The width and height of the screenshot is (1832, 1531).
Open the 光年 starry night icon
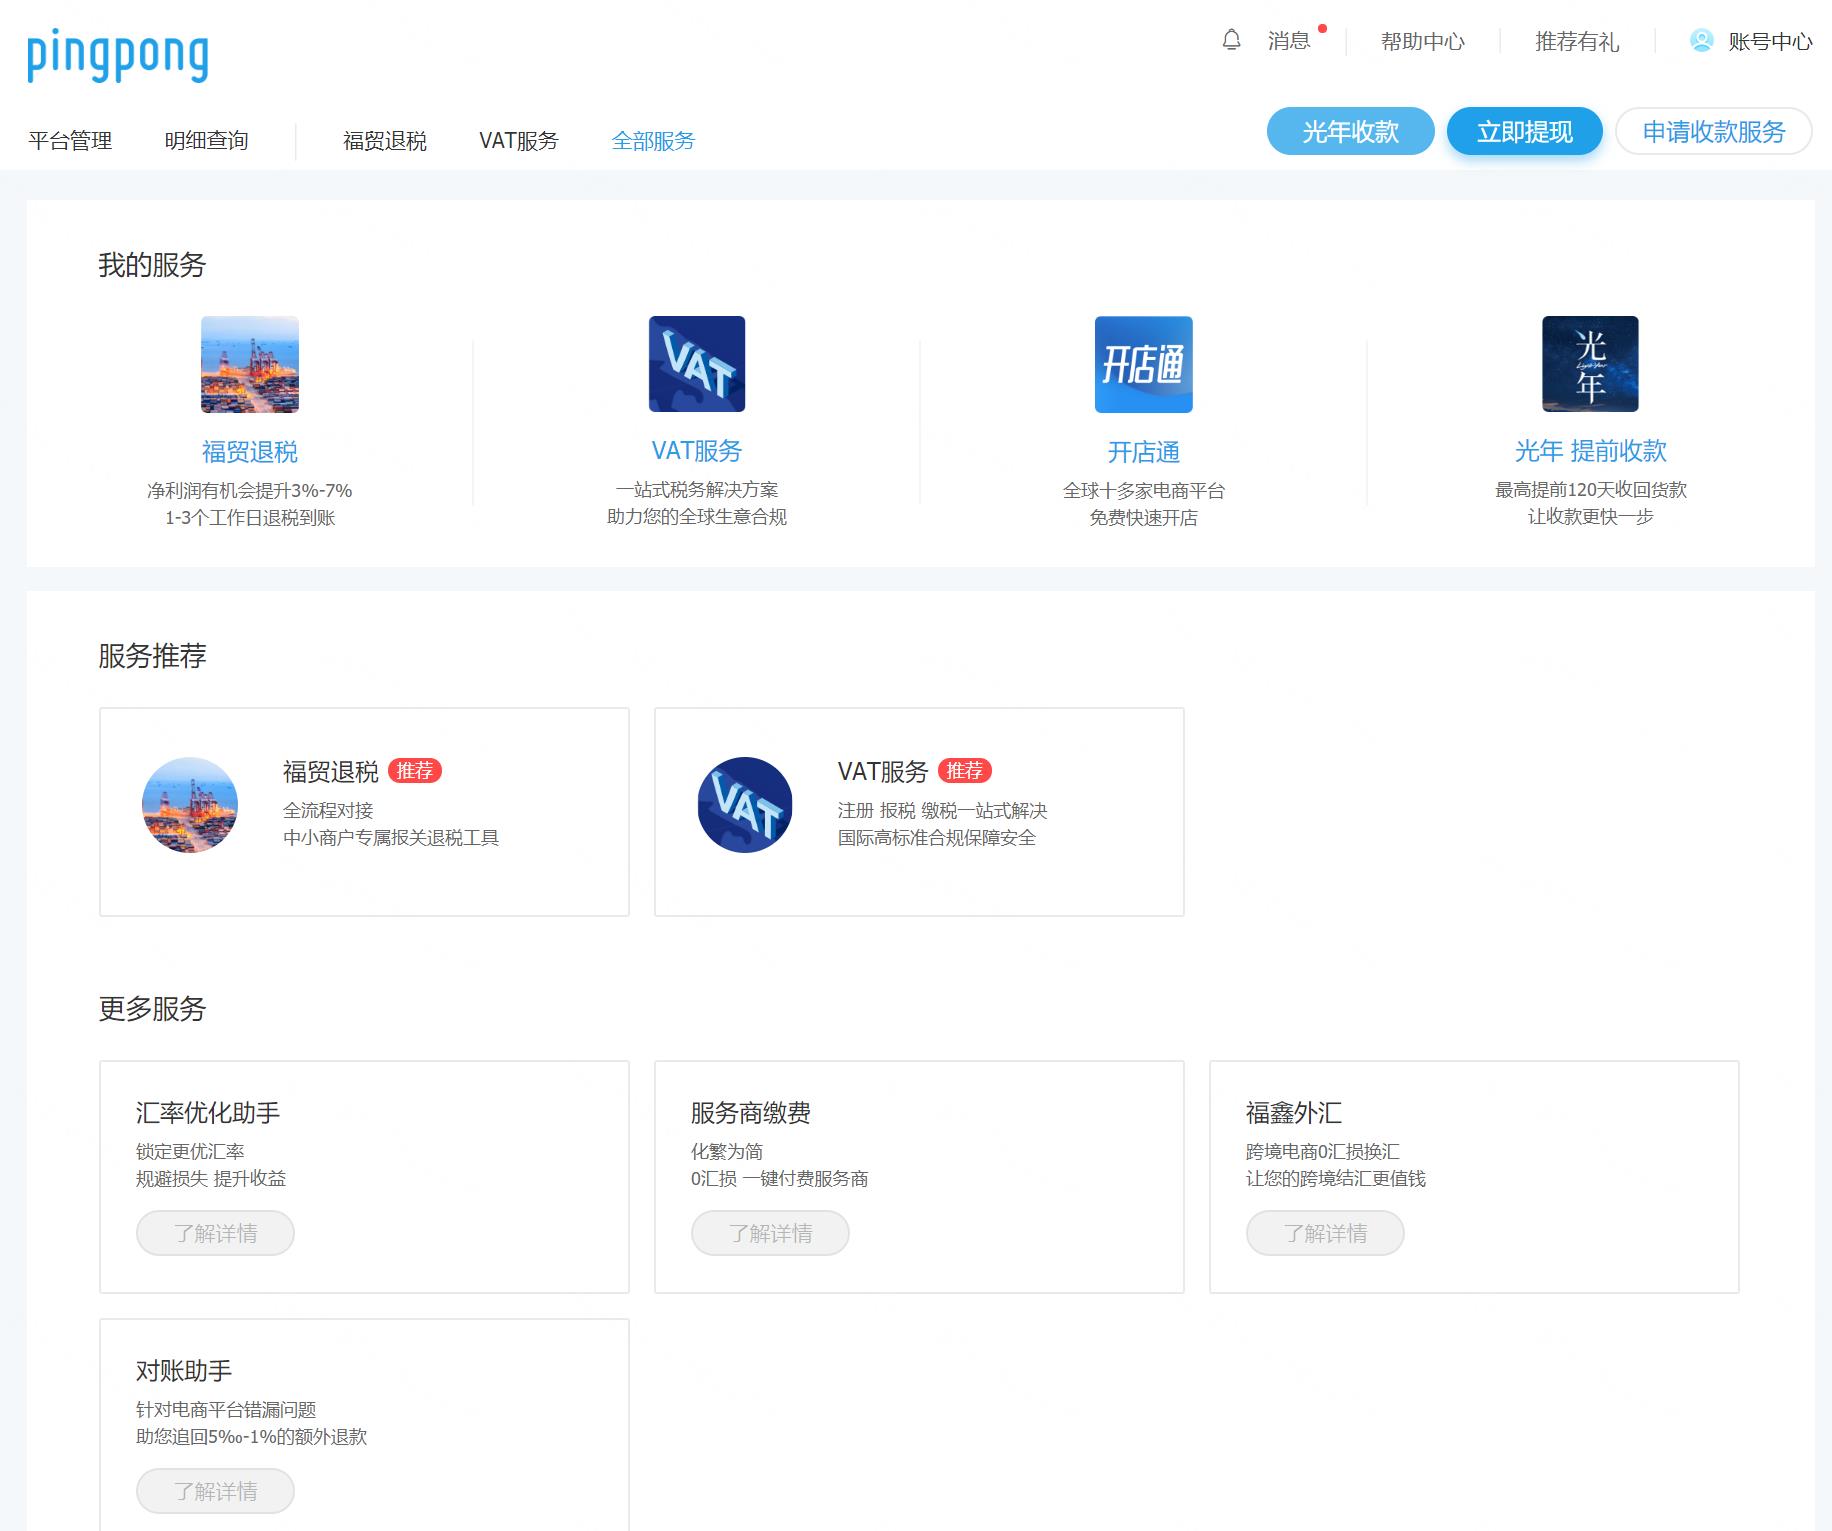[x=1590, y=364]
